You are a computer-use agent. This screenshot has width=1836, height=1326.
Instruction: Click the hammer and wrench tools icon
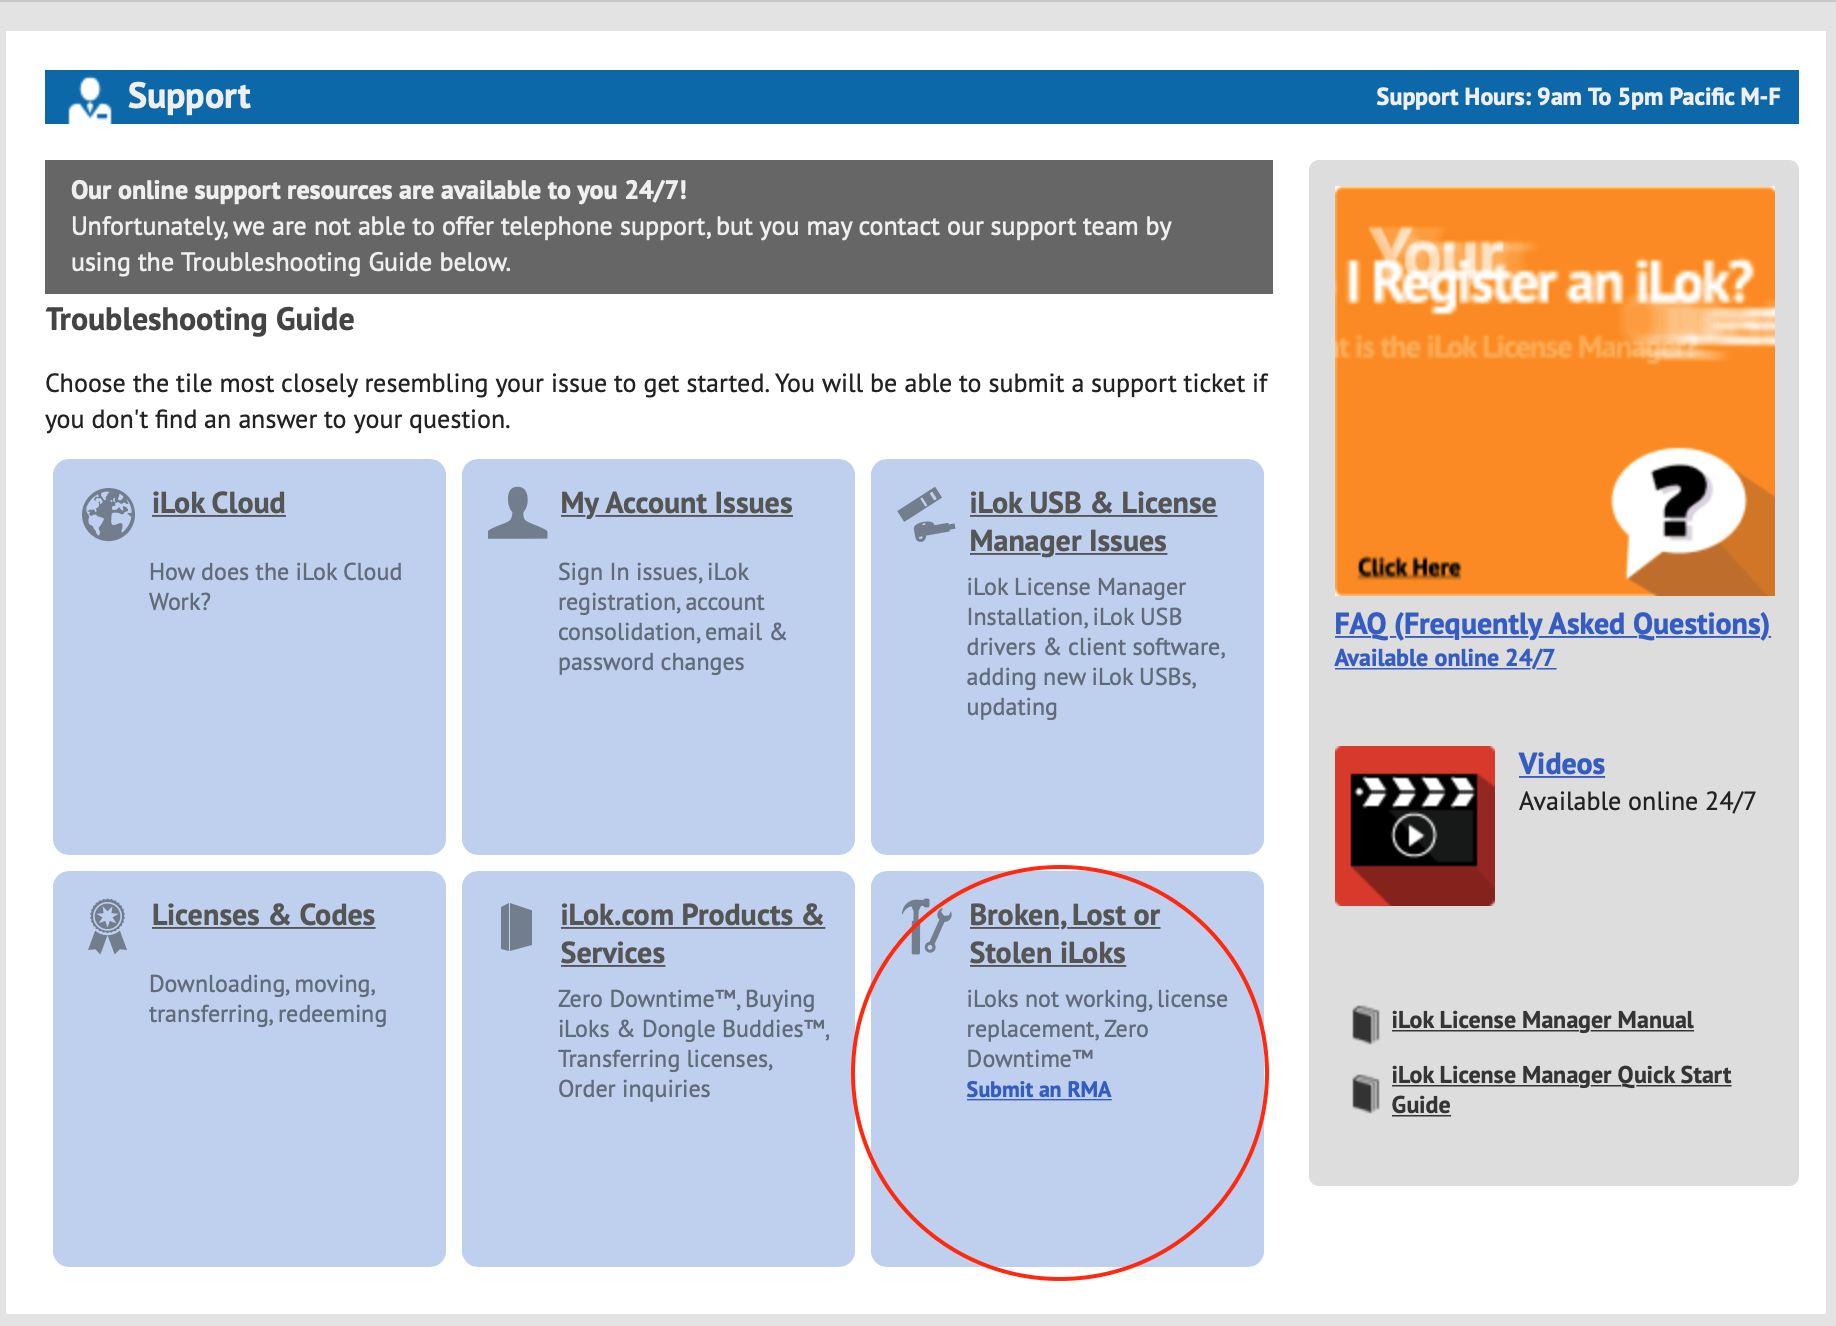(926, 927)
